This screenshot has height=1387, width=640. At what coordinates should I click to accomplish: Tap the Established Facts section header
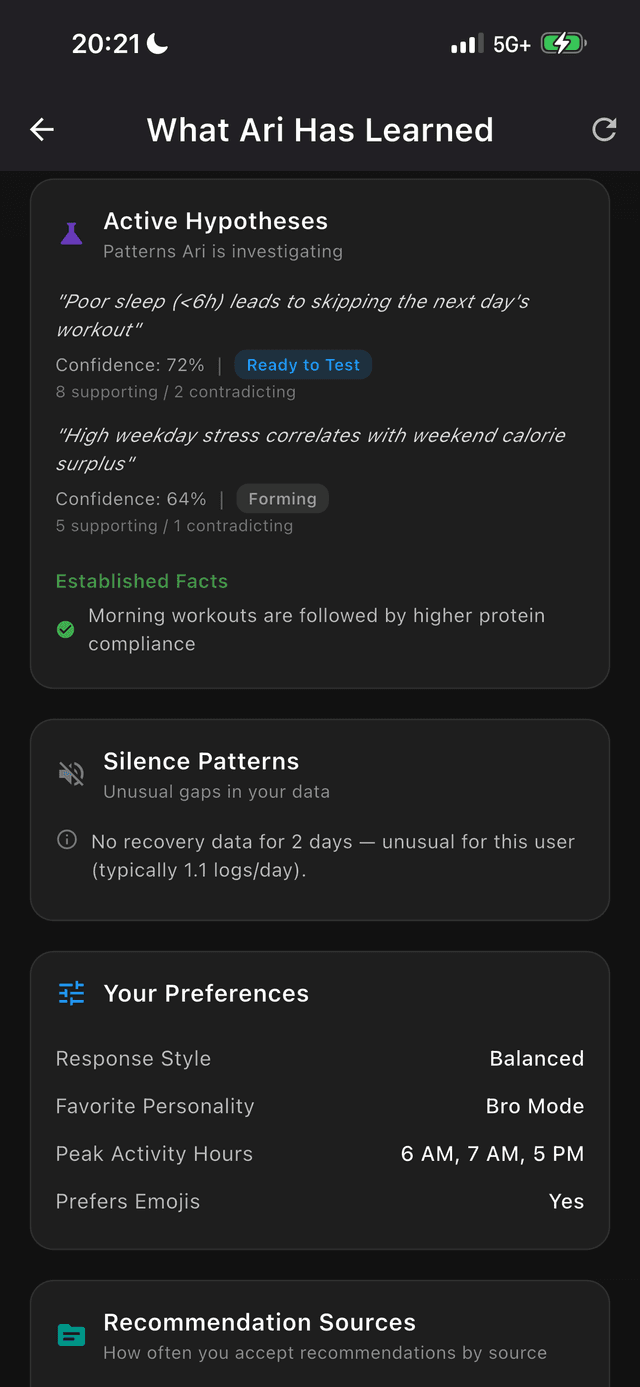click(141, 581)
